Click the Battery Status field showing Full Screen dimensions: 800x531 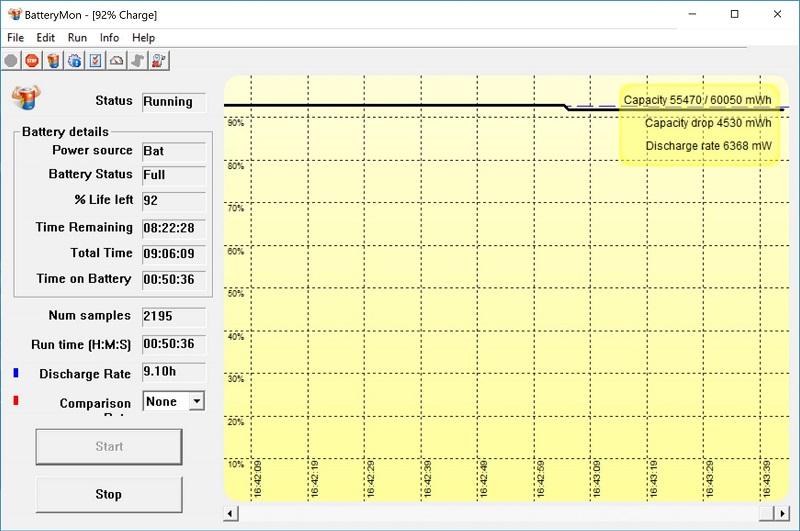coord(174,175)
